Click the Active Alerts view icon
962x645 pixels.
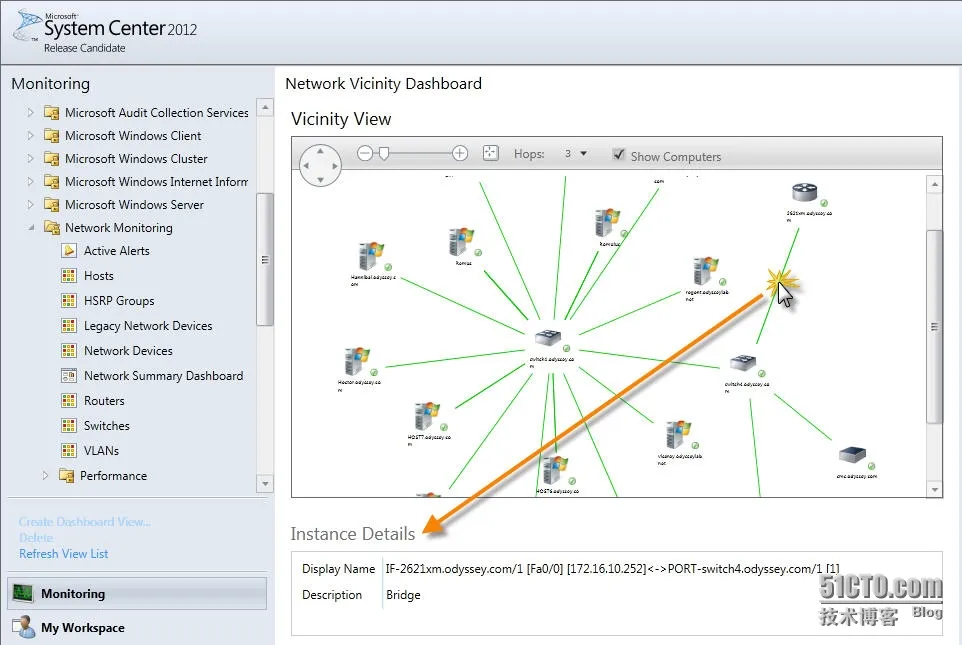coord(69,250)
